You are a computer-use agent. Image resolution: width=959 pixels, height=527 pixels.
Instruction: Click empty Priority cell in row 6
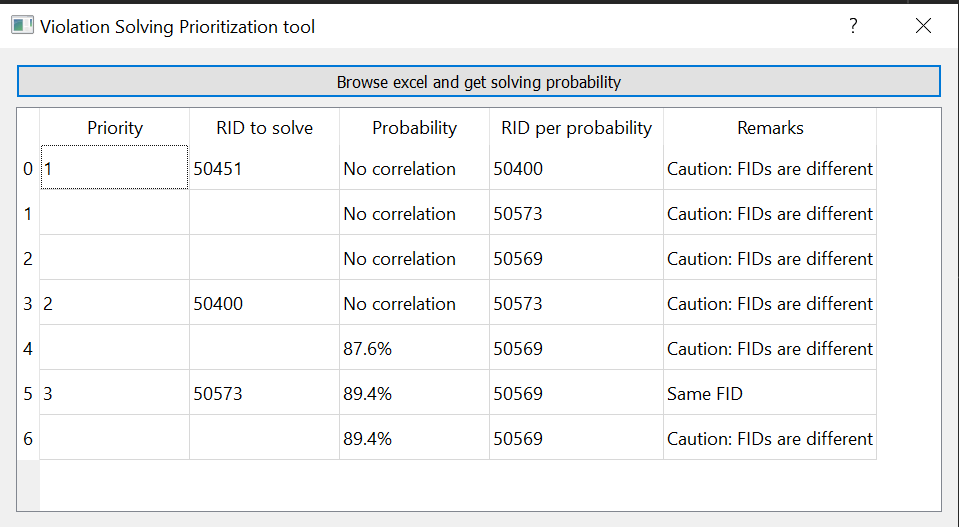tap(114, 438)
